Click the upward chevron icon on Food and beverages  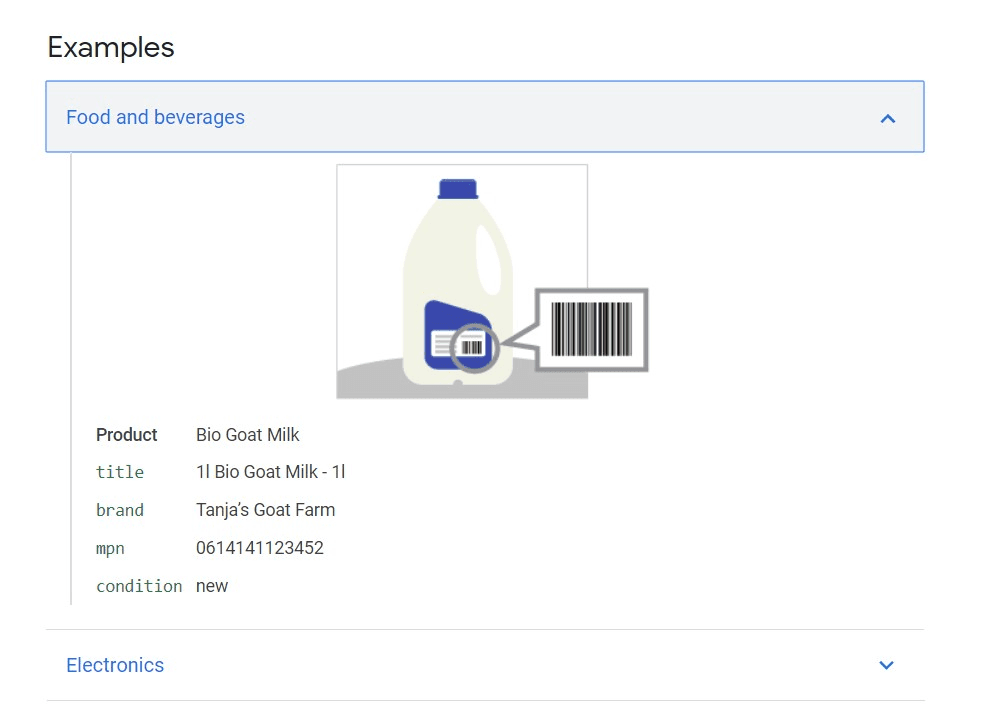coord(888,117)
